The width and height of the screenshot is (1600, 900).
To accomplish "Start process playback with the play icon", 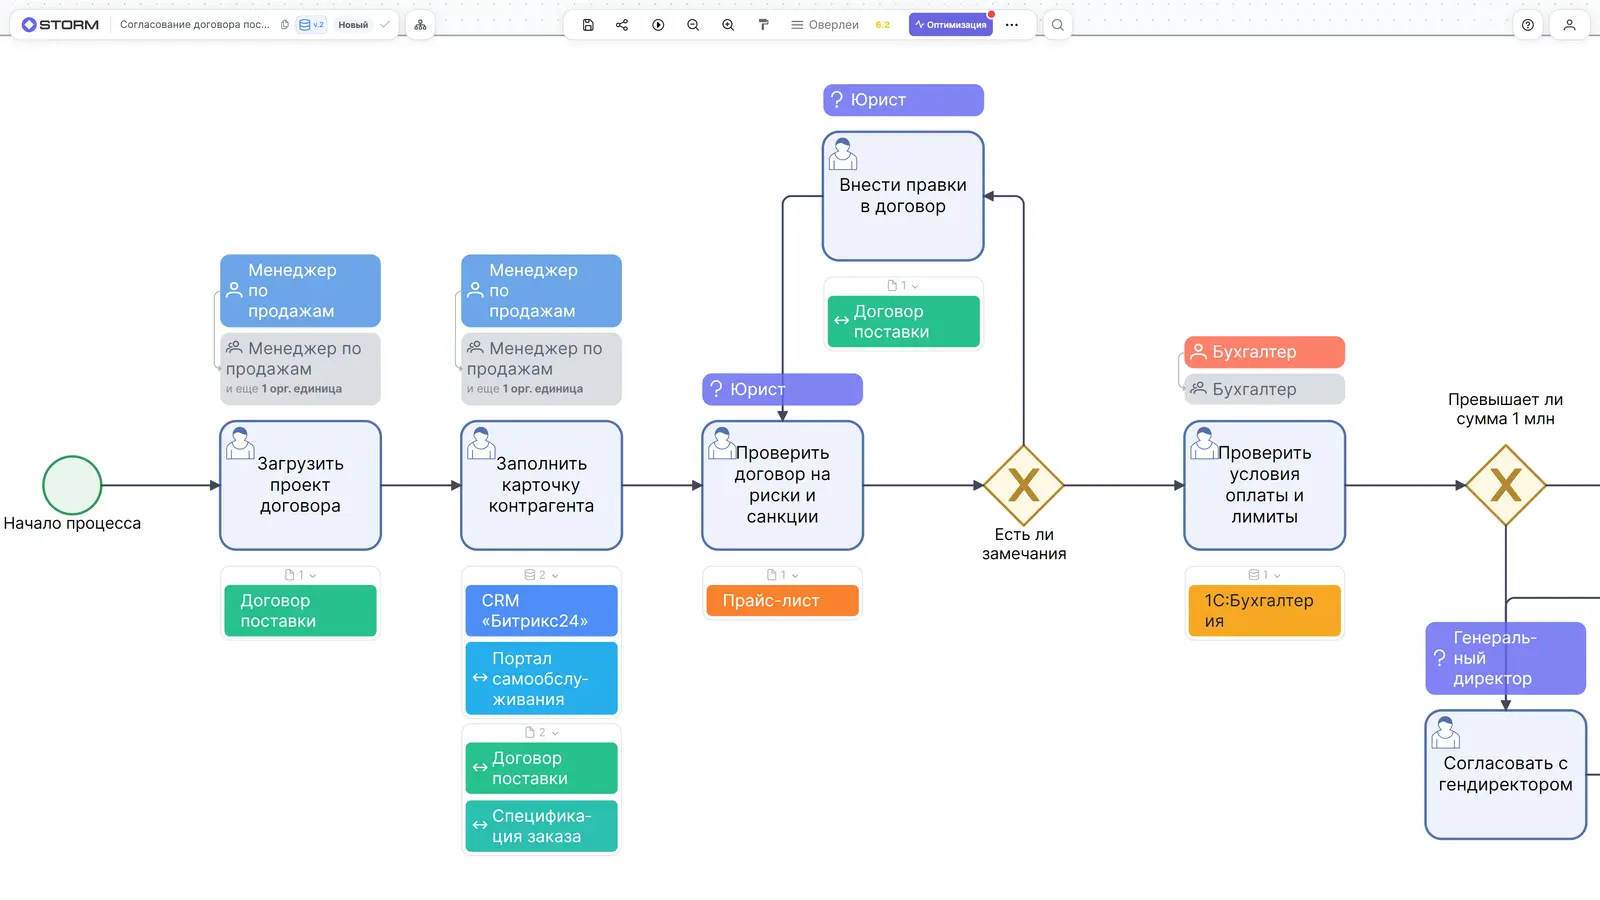I will click(x=658, y=25).
